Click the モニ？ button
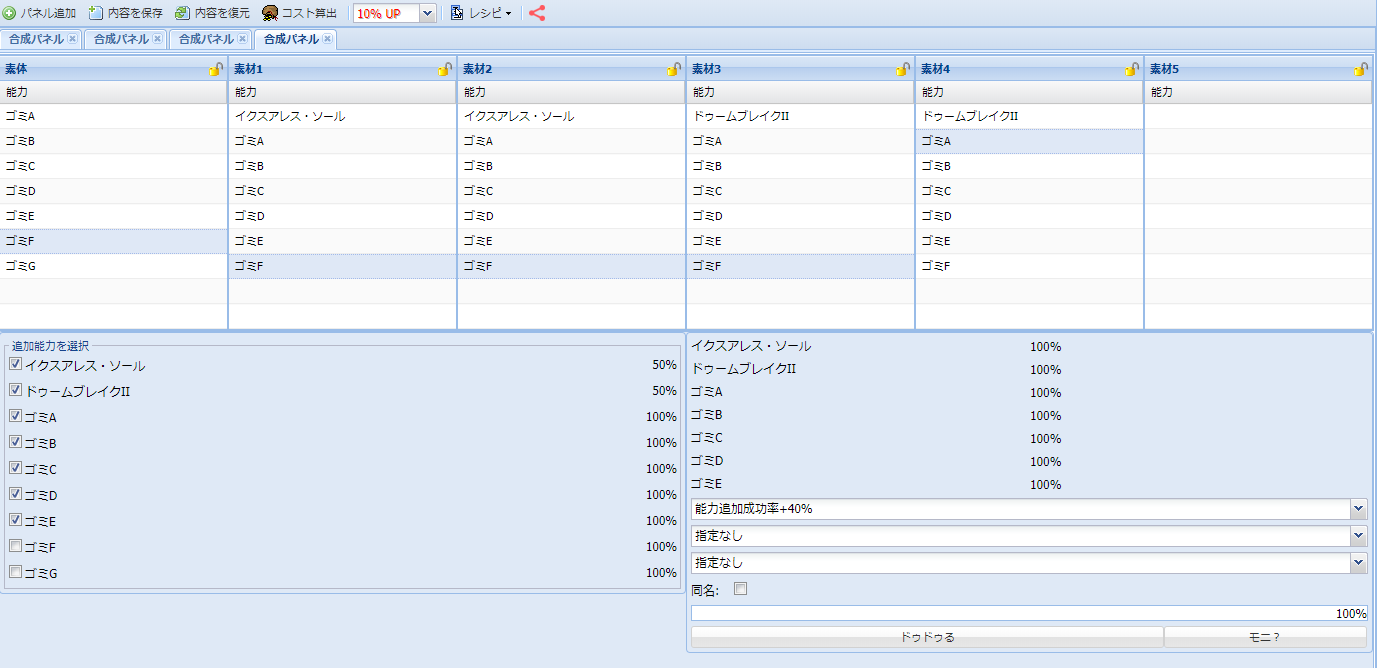This screenshot has height=668, width=1377. click(1265, 637)
